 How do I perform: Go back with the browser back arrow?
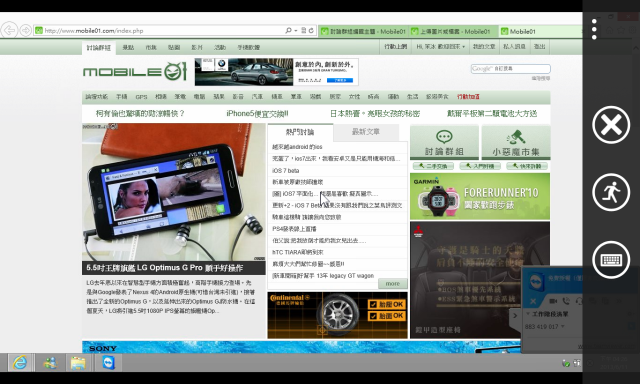(9, 30)
